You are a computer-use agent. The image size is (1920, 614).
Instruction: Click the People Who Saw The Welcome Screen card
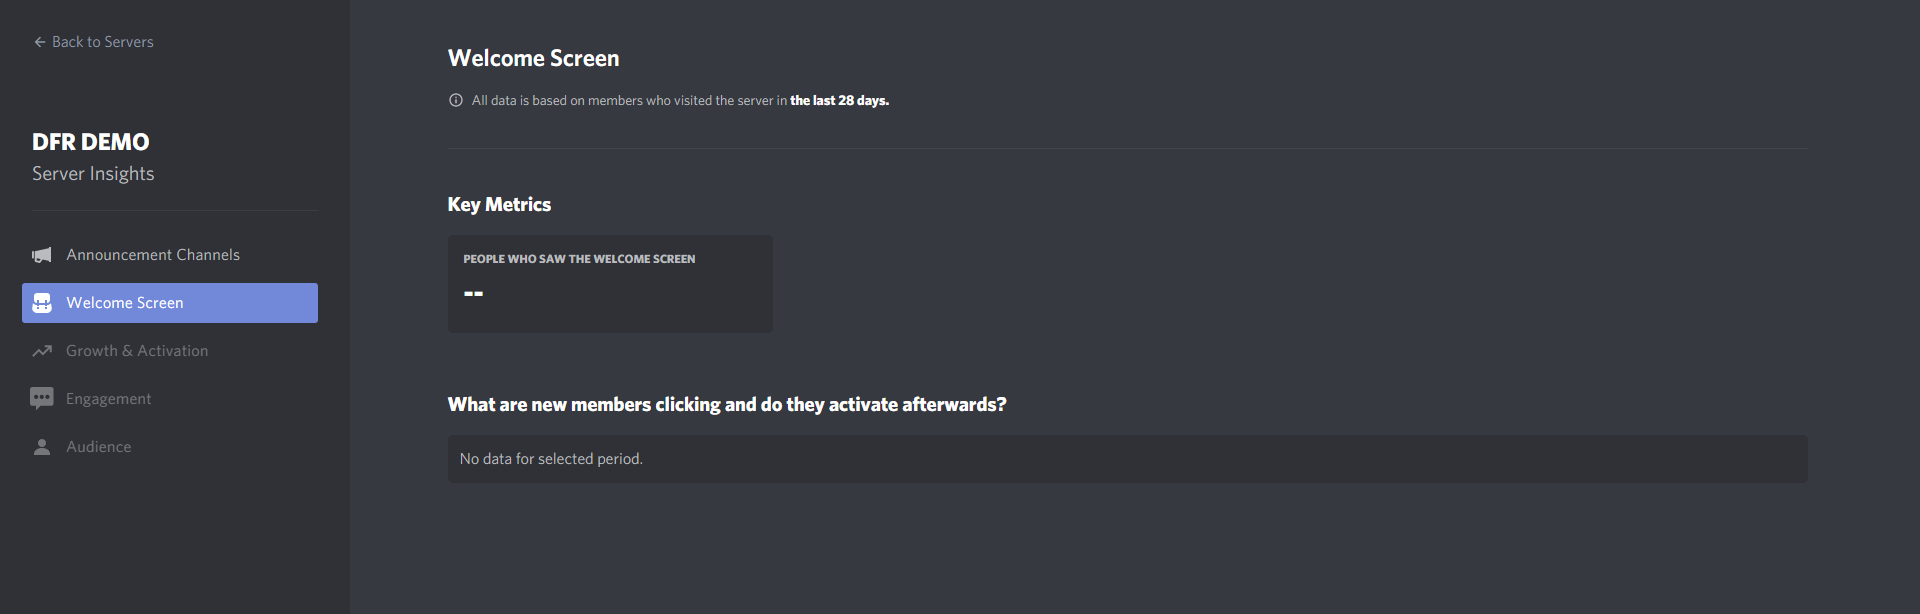[x=610, y=284]
